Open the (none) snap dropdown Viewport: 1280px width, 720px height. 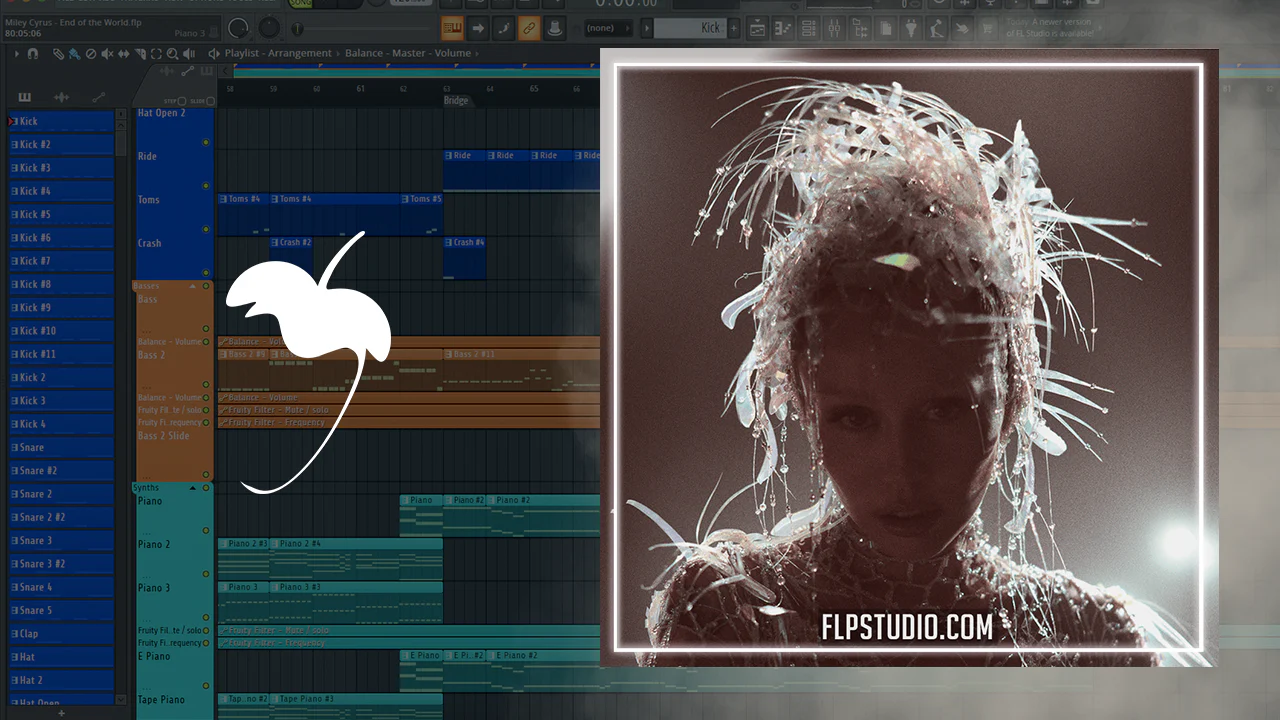tap(609, 28)
